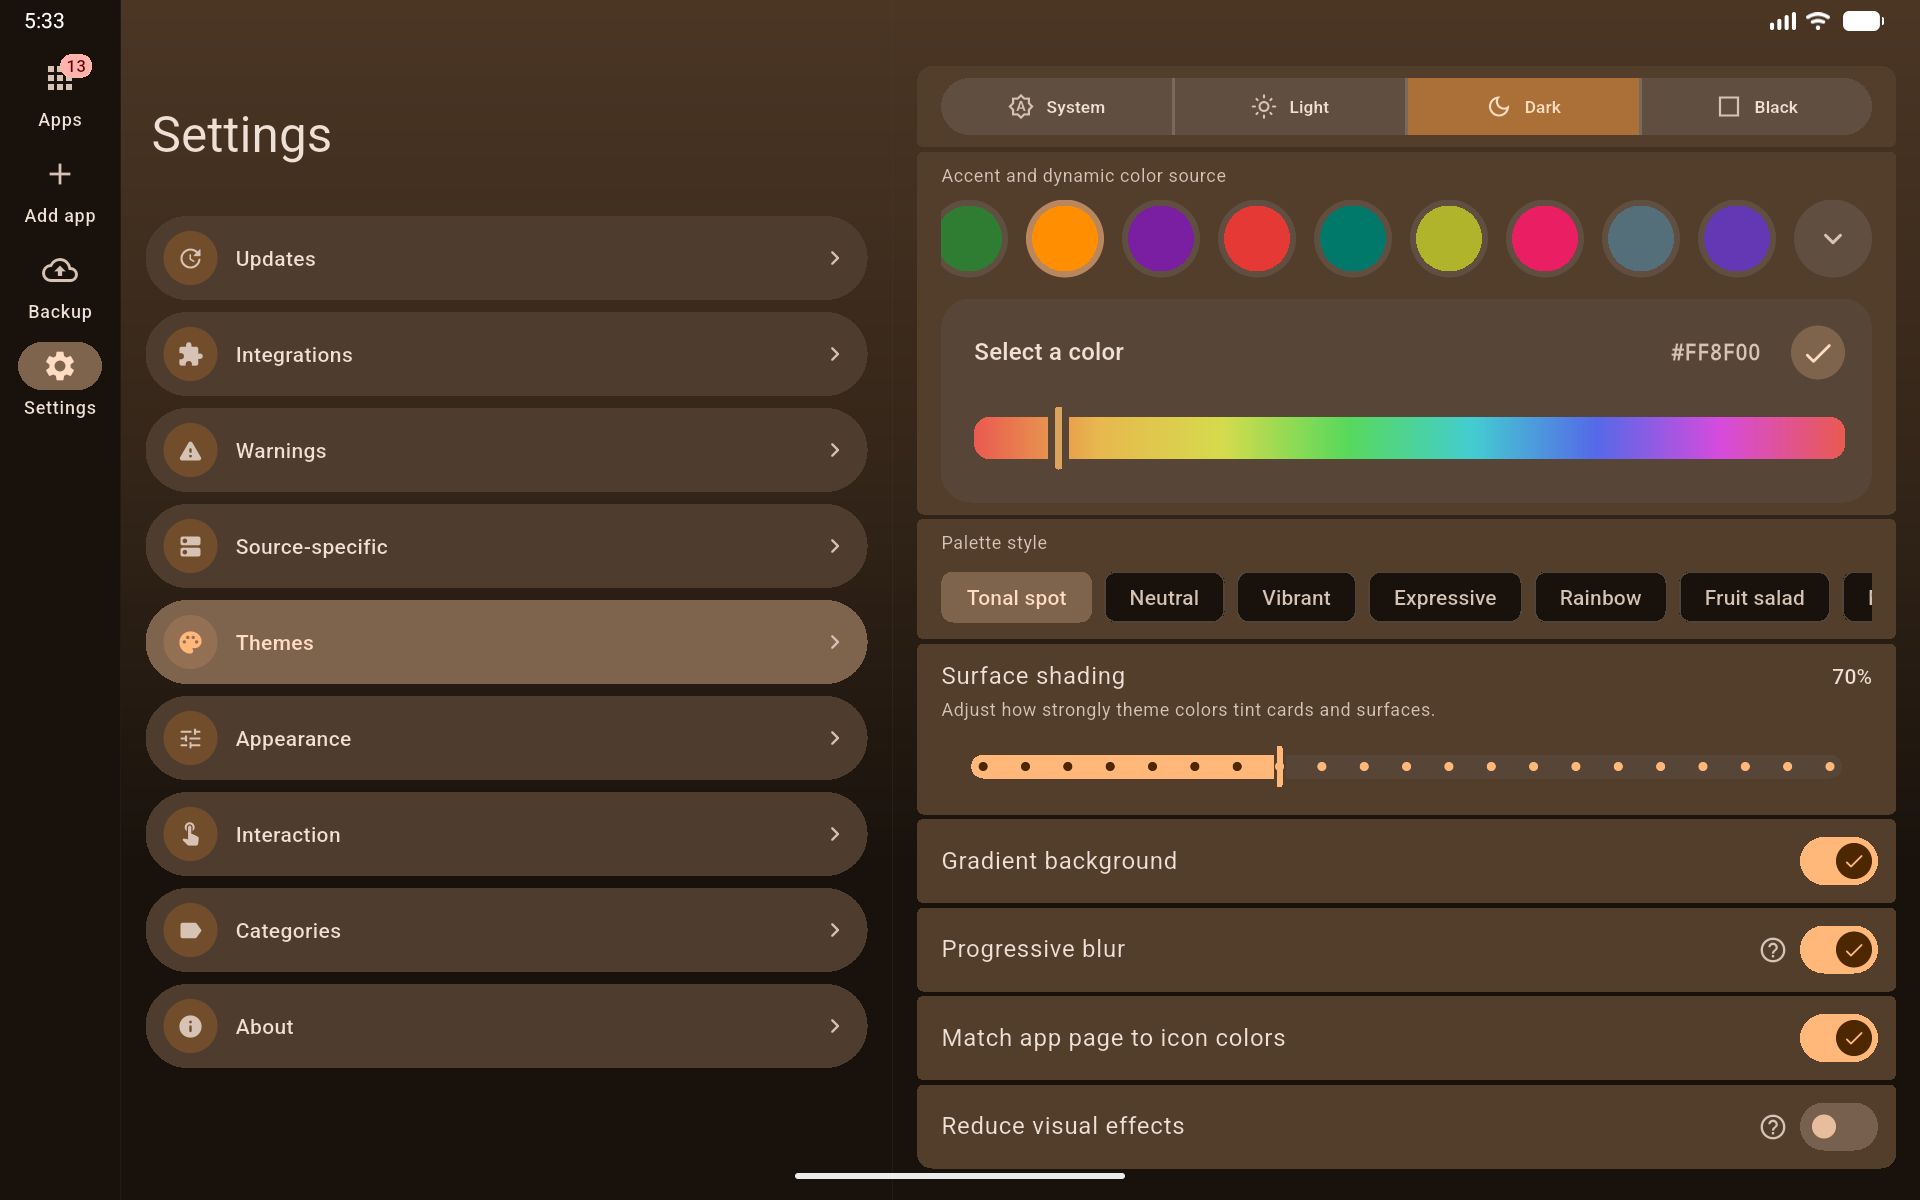Viewport: 1920px width, 1200px height.
Task: Click the About info icon
Action: pyautogui.click(x=190, y=1026)
